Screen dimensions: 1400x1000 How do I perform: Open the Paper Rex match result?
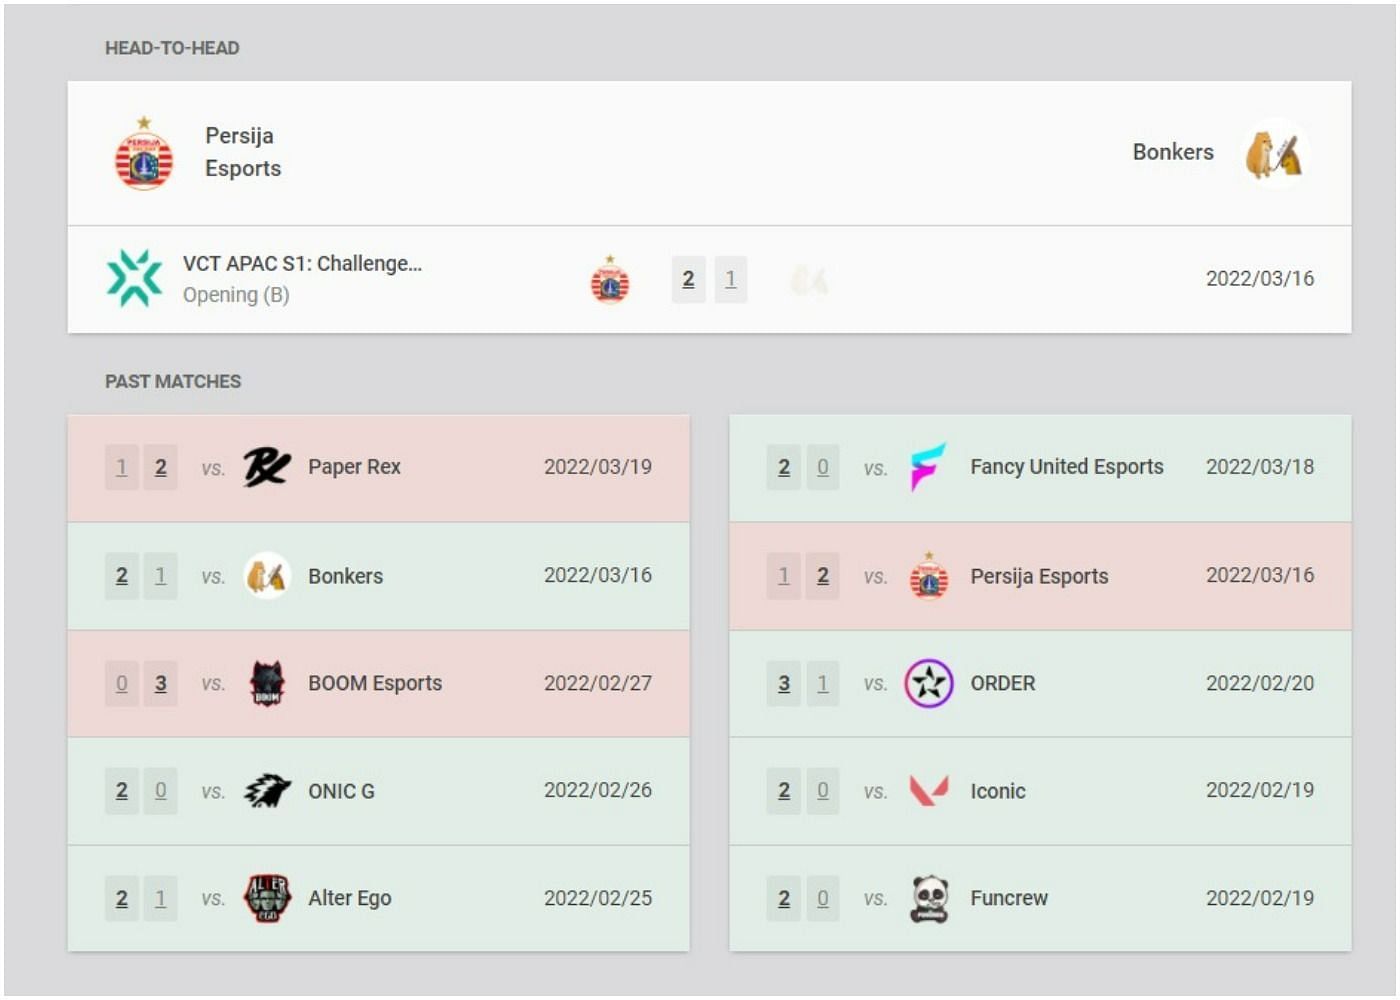(378, 468)
